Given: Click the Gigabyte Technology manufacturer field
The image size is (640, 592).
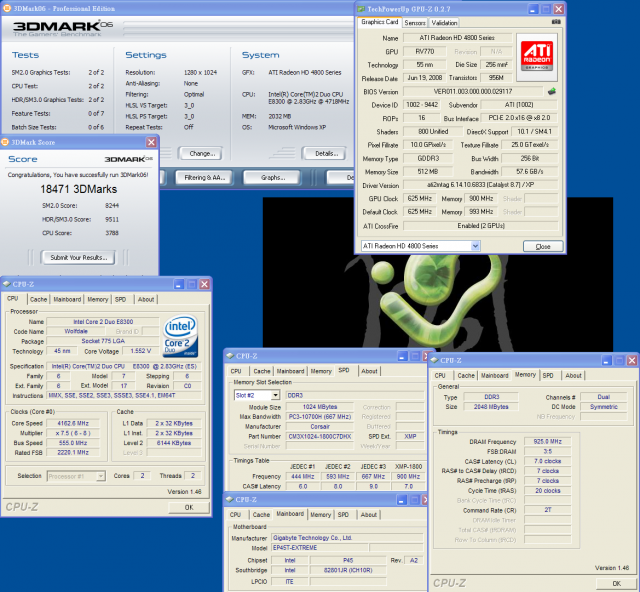Looking at the screenshot, I should tap(347, 538).
